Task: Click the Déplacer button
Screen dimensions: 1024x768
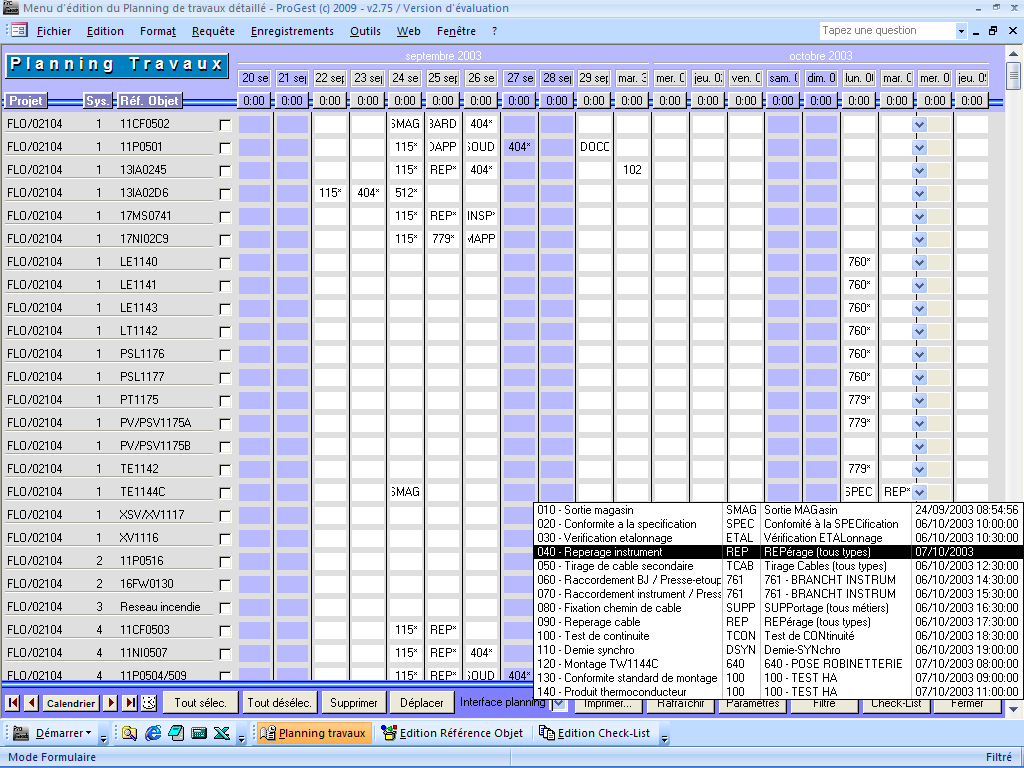Action: 421,703
